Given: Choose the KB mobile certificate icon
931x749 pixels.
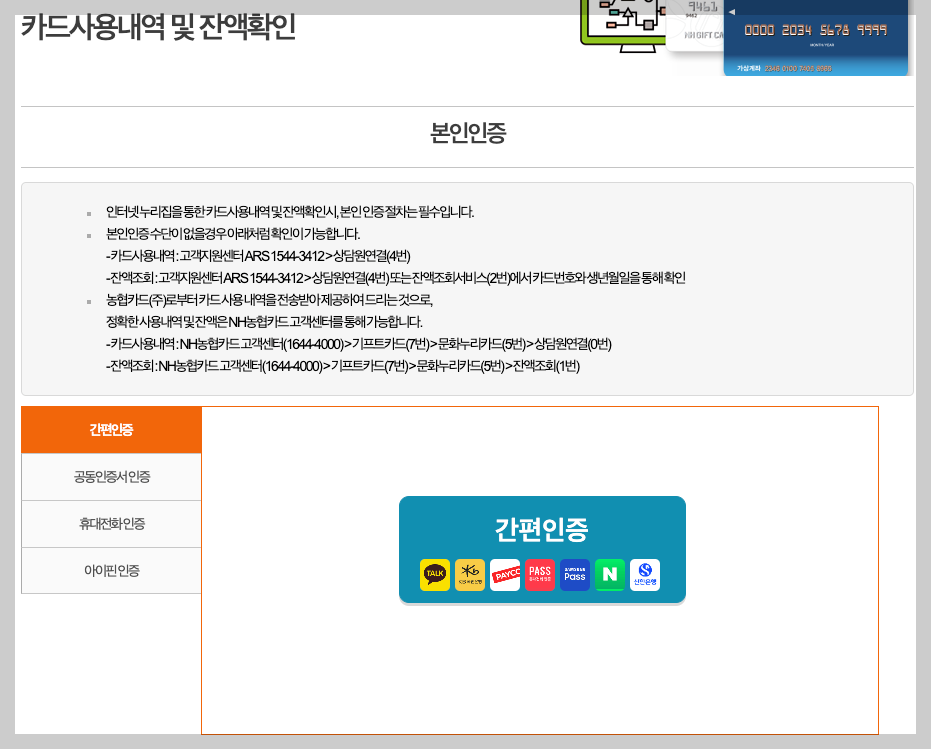Looking at the screenshot, I should 469,575.
